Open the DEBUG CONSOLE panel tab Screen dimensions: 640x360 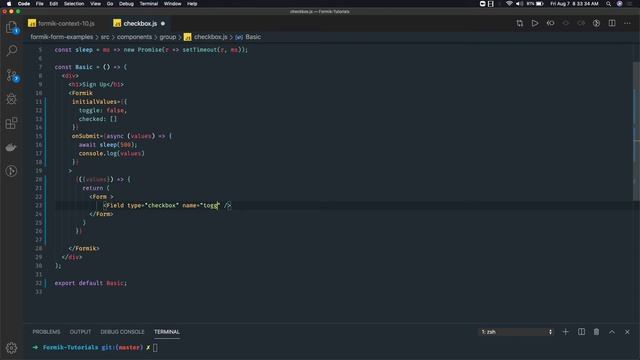[x=122, y=332]
